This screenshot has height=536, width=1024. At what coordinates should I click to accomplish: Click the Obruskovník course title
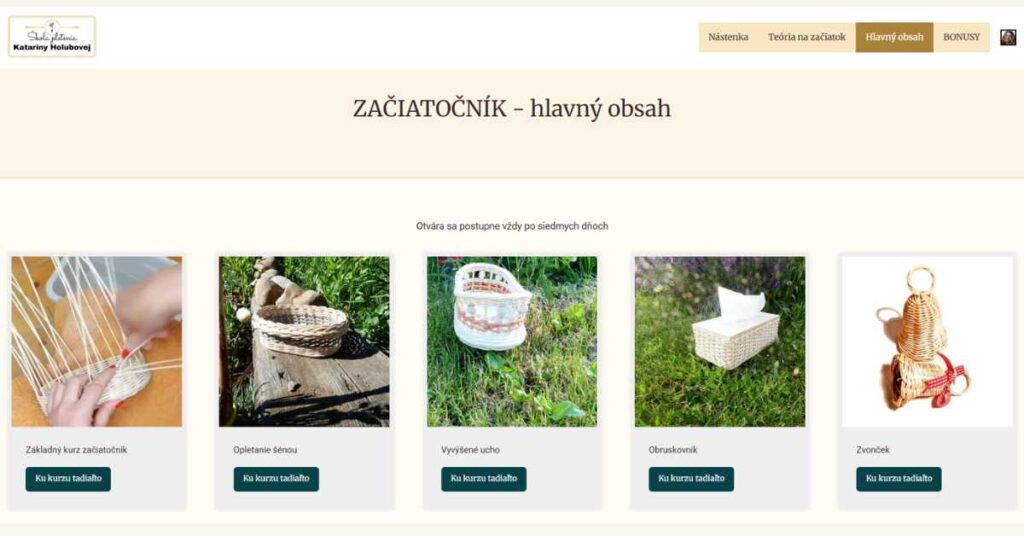[673, 450]
